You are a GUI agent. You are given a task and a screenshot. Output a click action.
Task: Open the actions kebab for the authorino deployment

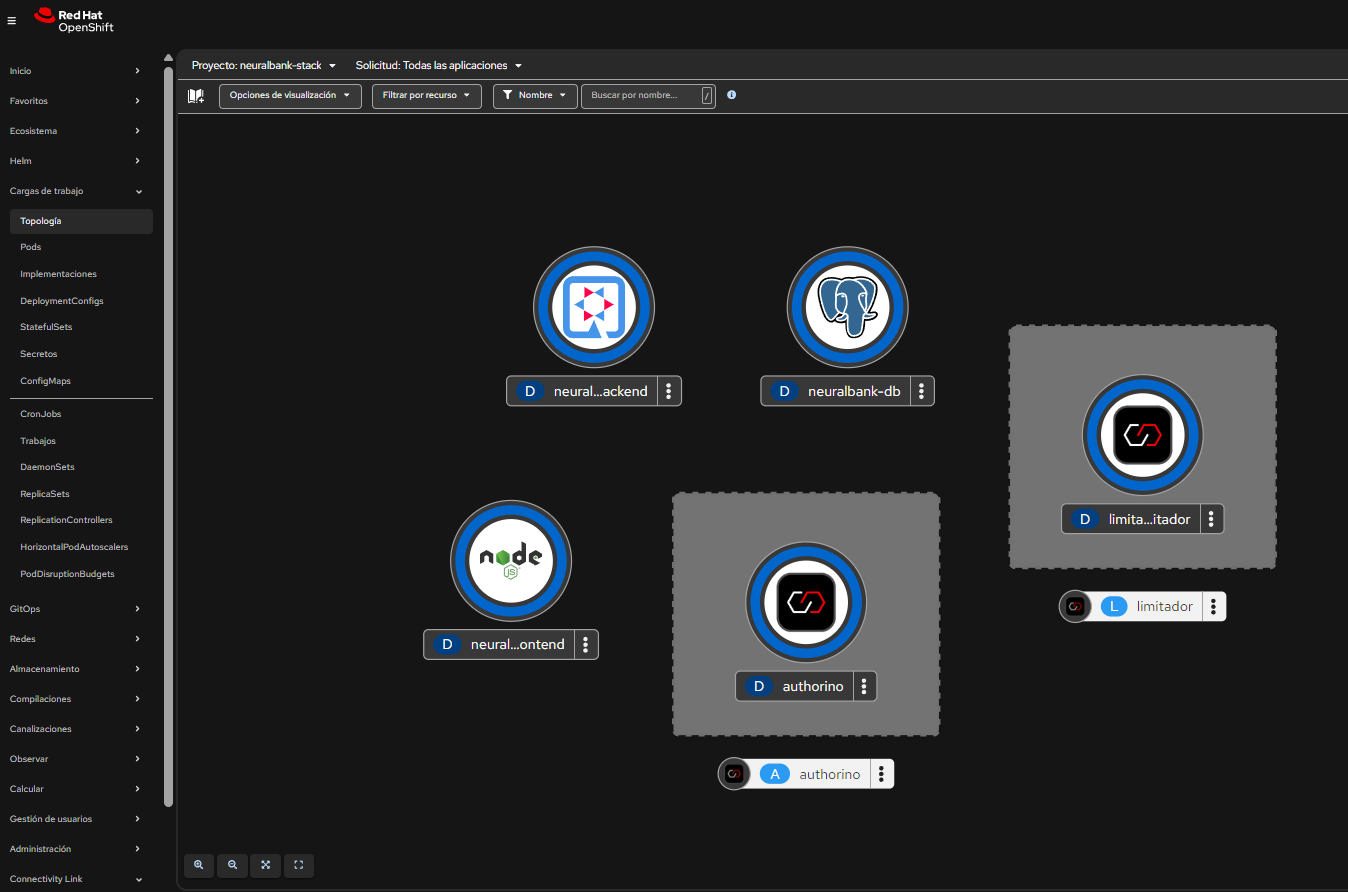(864, 686)
